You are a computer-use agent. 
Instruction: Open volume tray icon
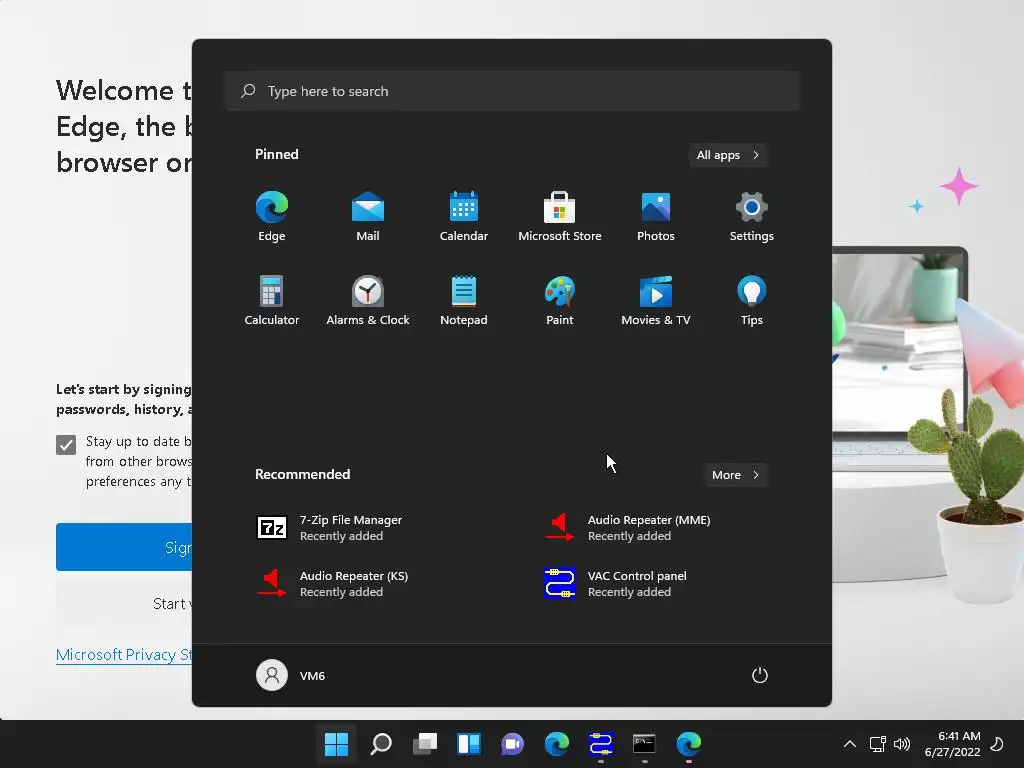pyautogui.click(x=902, y=744)
